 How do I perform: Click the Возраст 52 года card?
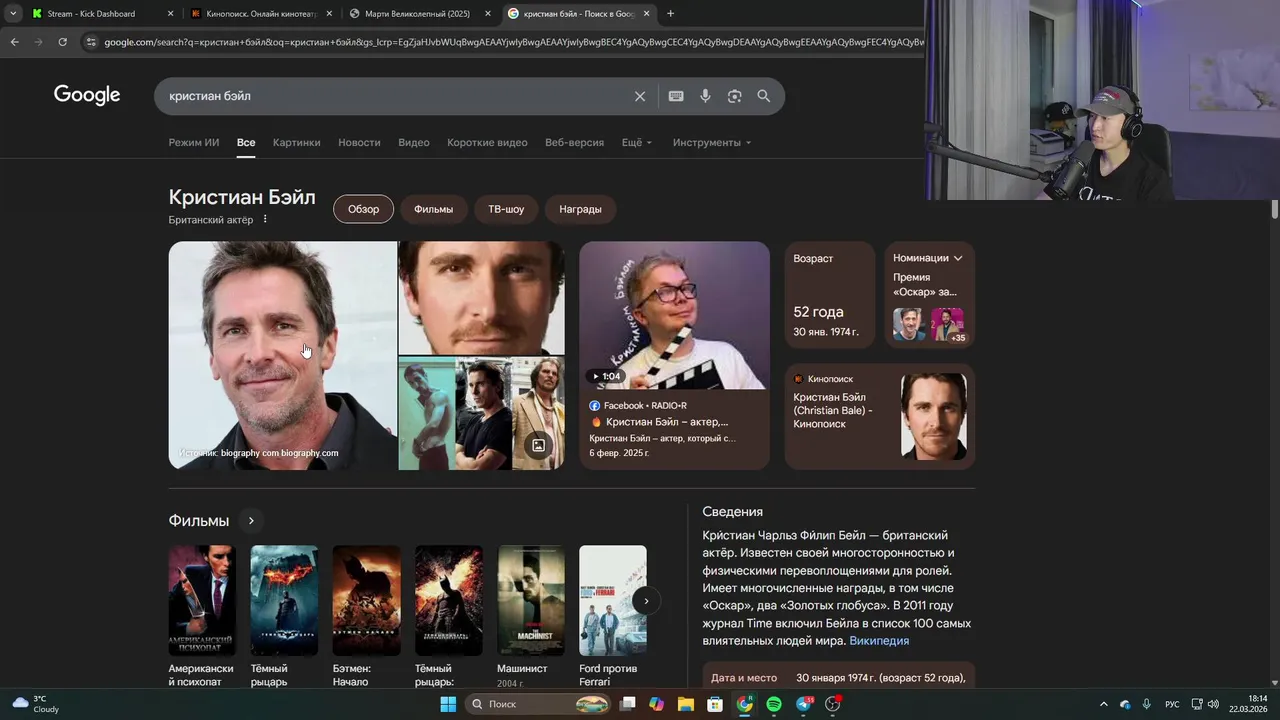coord(829,295)
